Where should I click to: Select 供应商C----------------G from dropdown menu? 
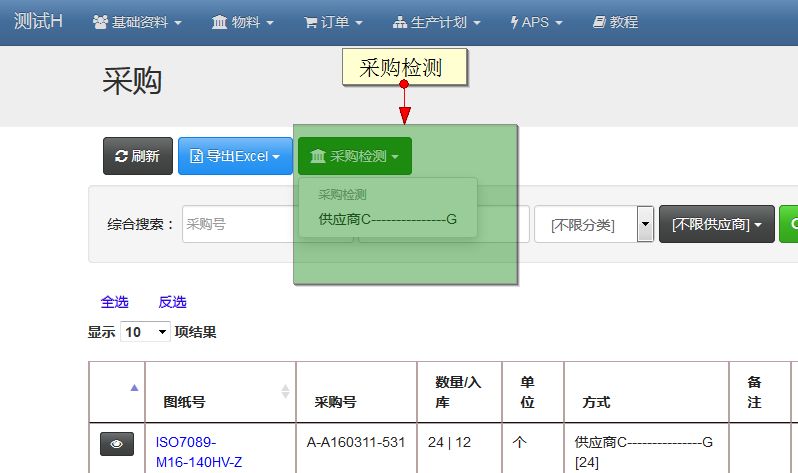pyautogui.click(x=387, y=218)
